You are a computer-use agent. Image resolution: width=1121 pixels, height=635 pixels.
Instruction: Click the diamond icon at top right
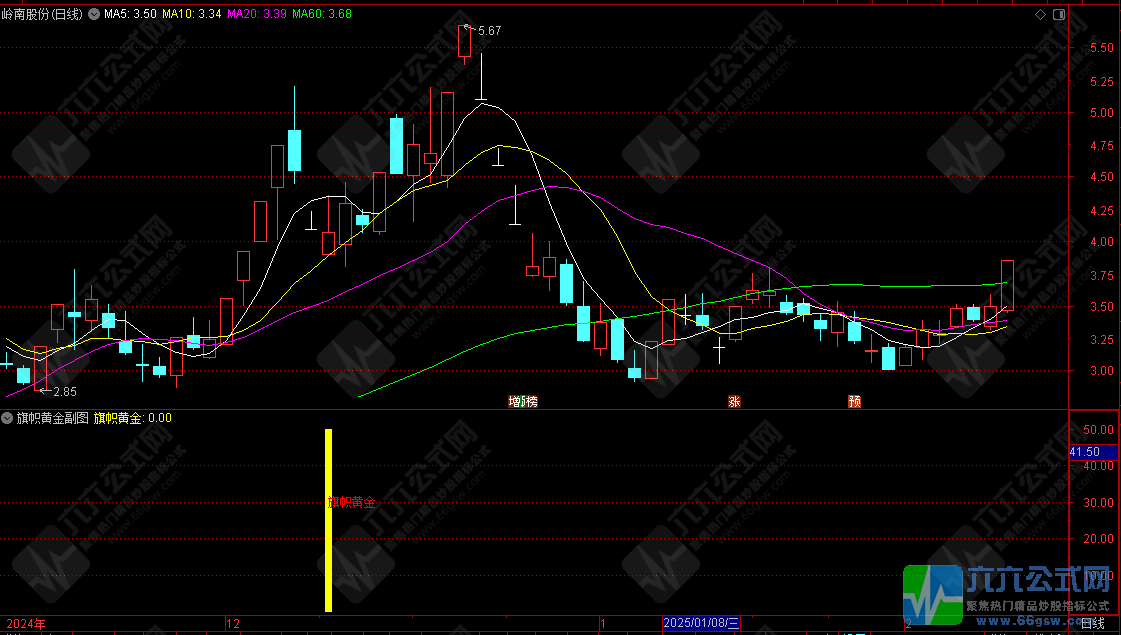(1041, 14)
